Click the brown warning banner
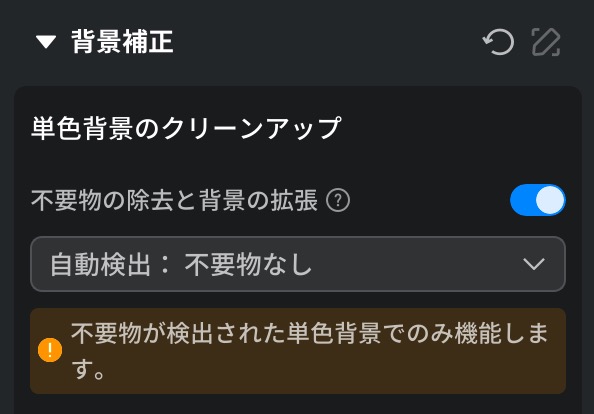The height and width of the screenshot is (414, 594). coord(298,351)
